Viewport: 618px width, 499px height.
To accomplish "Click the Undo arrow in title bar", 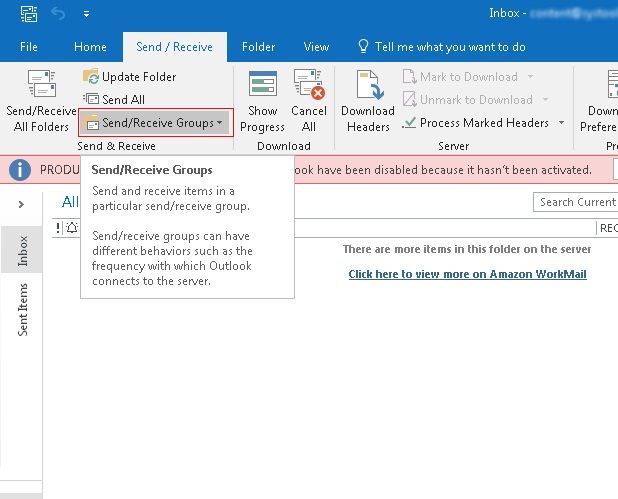I will [x=58, y=14].
